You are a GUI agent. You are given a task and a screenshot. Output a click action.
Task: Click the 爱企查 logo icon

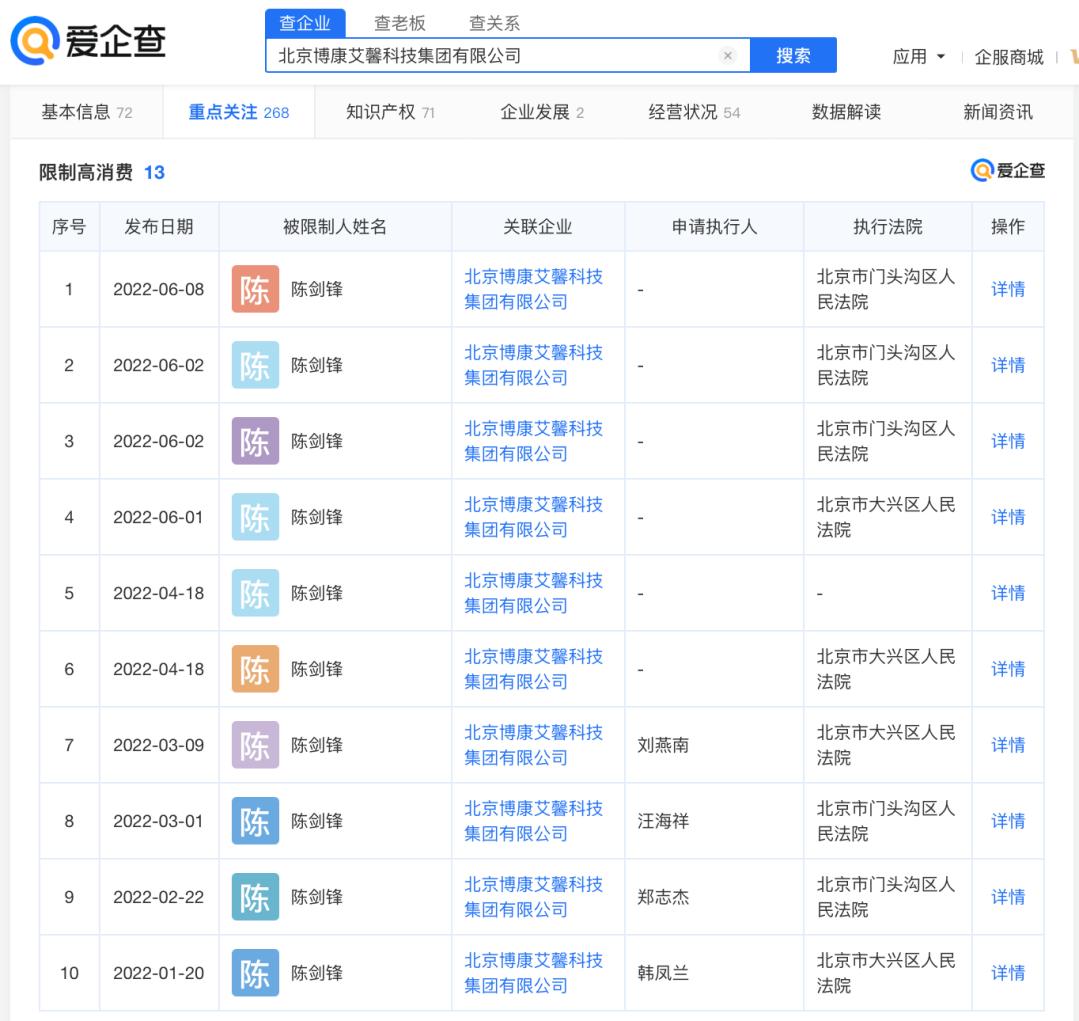click(x=31, y=40)
